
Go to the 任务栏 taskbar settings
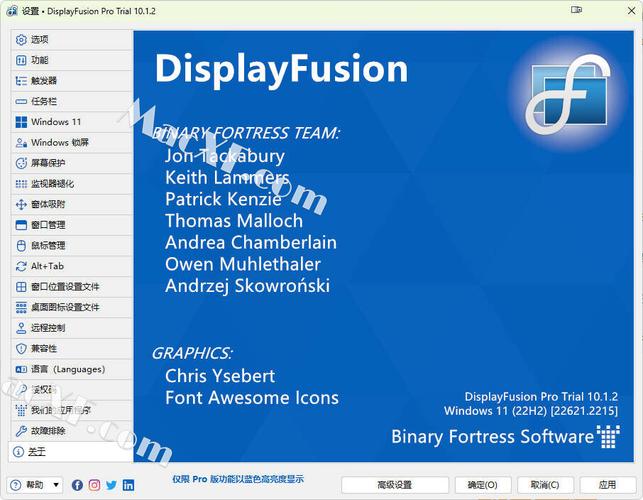[x=71, y=101]
